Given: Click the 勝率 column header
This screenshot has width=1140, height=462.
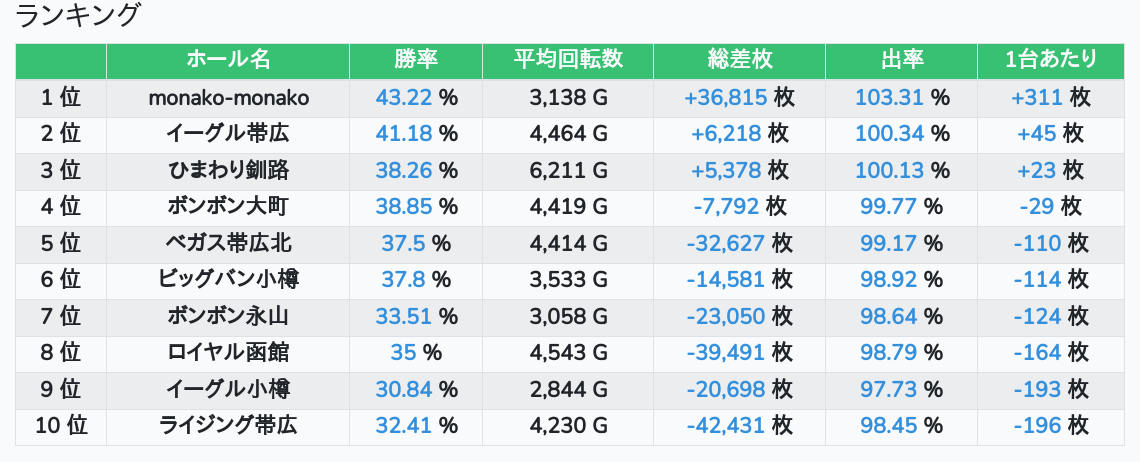Looking at the screenshot, I should point(416,60).
